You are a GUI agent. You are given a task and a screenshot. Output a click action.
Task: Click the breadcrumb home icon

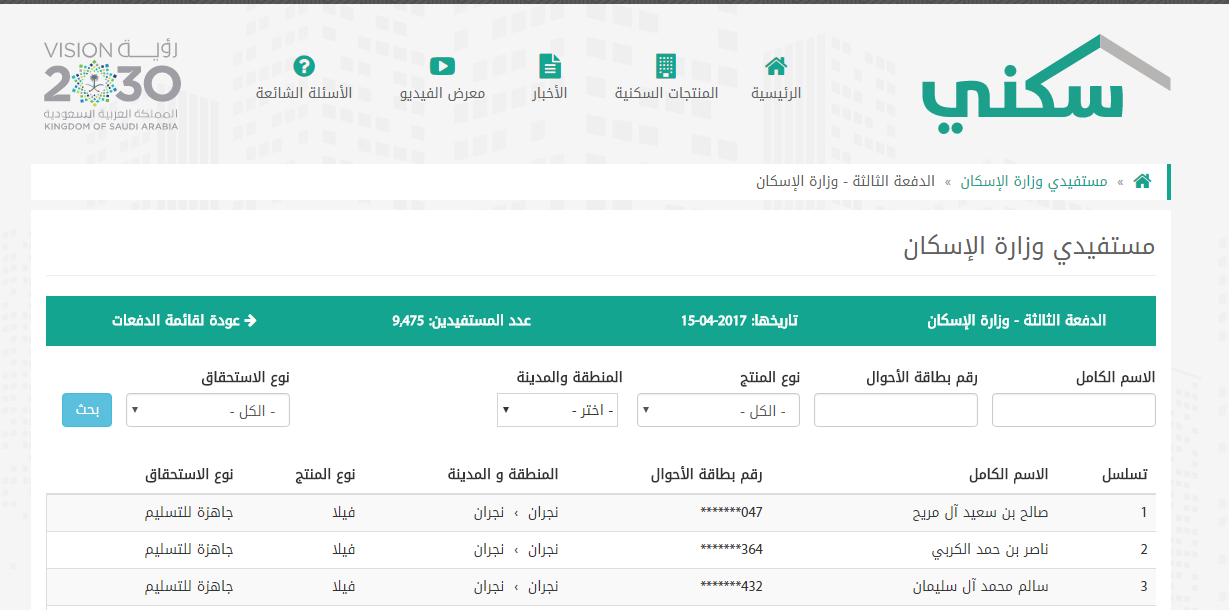[x=1142, y=181]
